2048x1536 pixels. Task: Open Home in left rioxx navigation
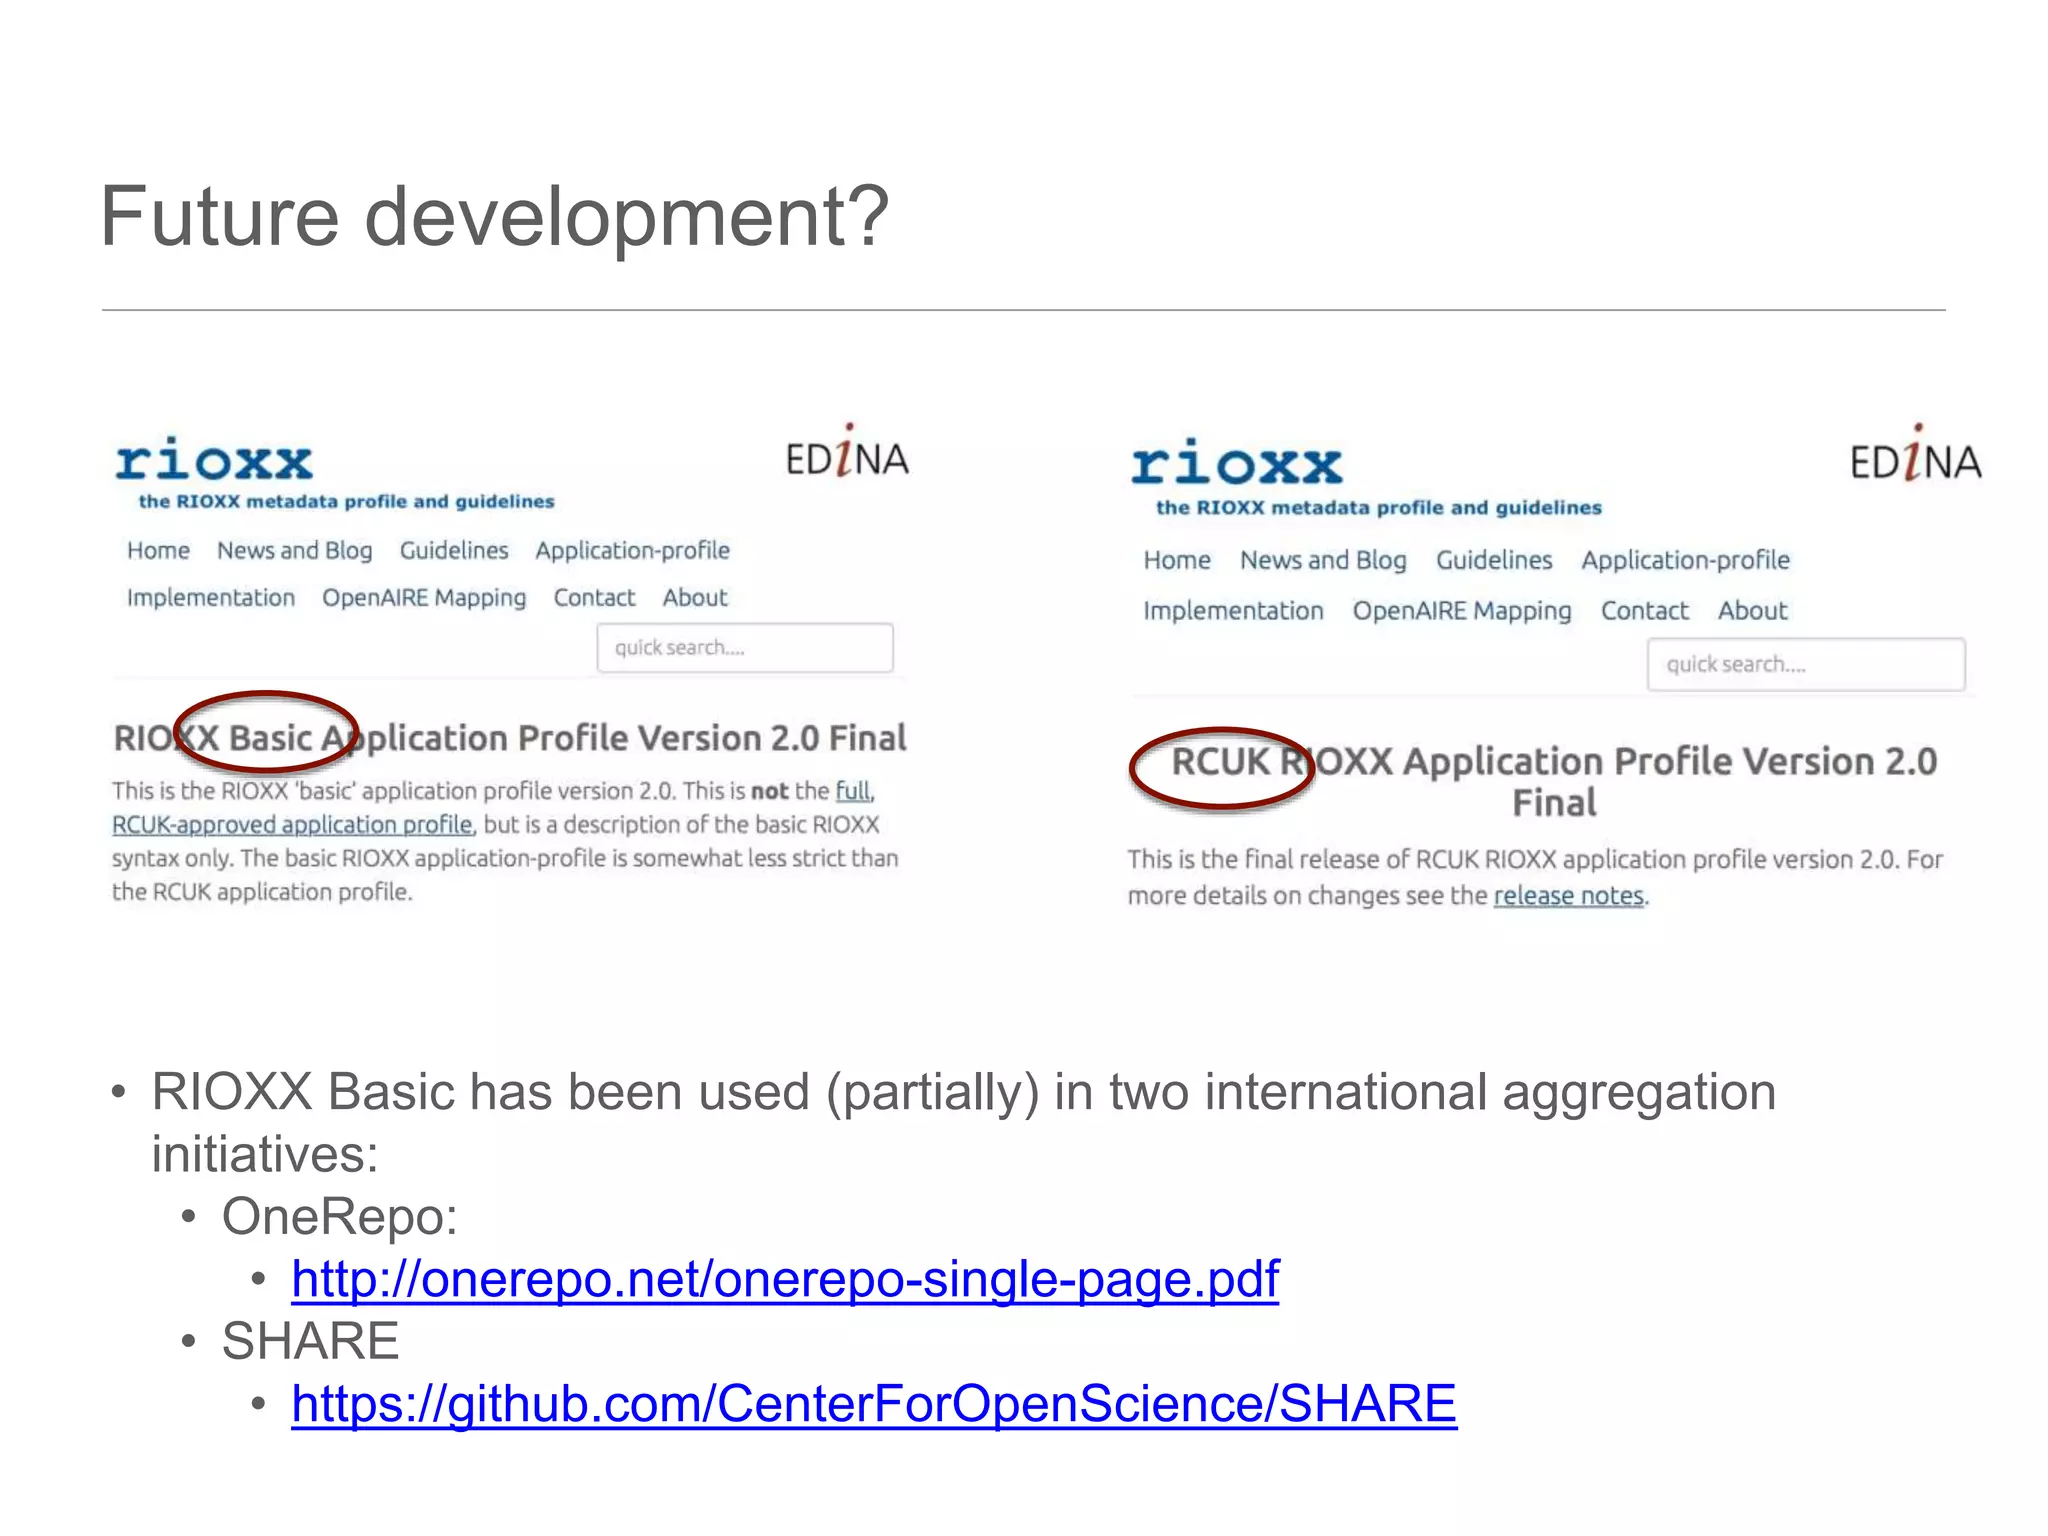coord(158,551)
